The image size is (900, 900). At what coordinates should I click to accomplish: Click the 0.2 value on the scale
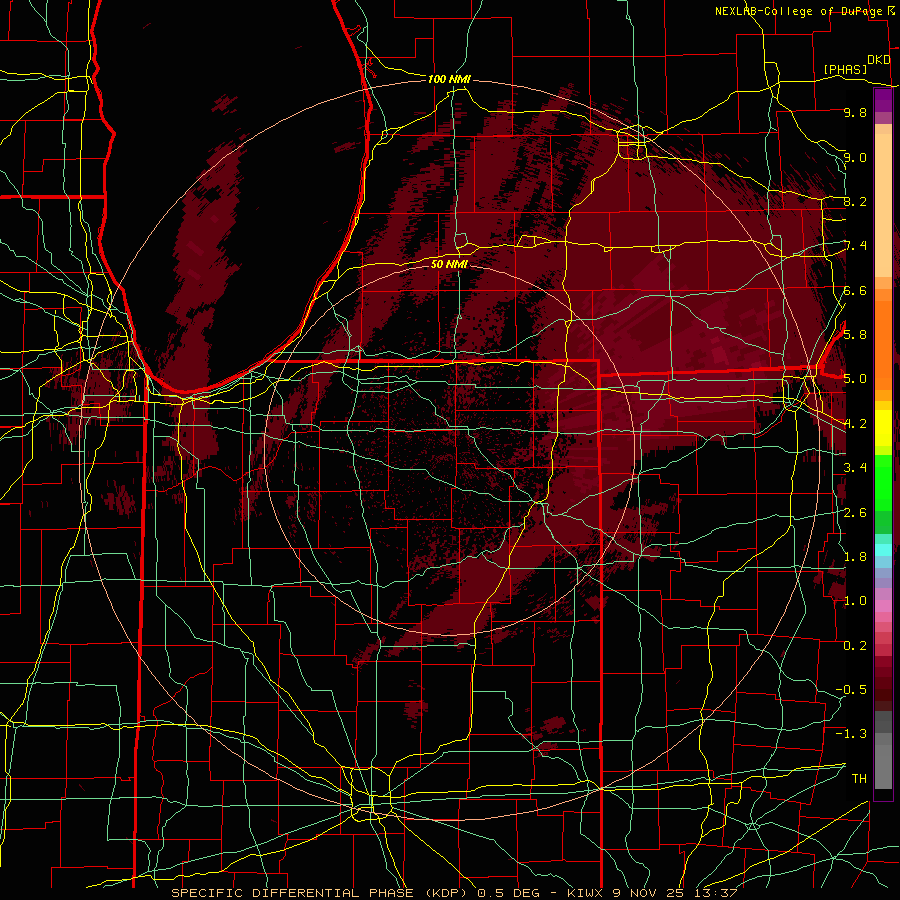click(x=855, y=646)
